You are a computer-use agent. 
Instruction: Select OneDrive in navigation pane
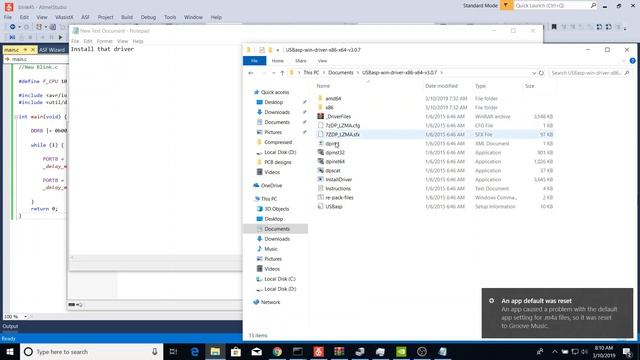(271, 185)
